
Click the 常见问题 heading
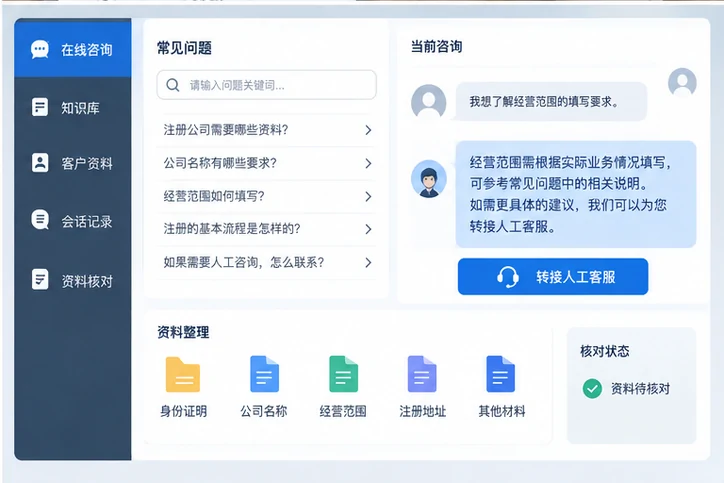click(x=184, y=48)
